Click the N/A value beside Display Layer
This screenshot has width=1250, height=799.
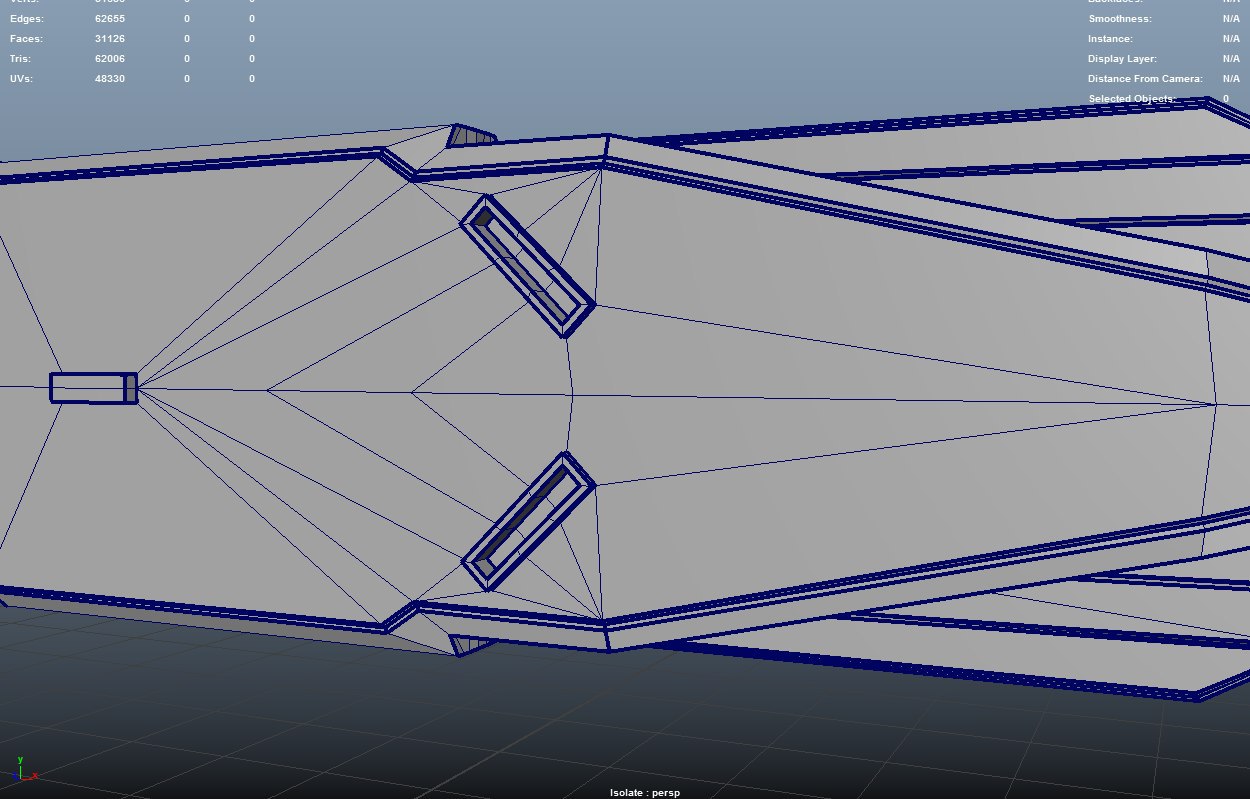[x=1231, y=59]
